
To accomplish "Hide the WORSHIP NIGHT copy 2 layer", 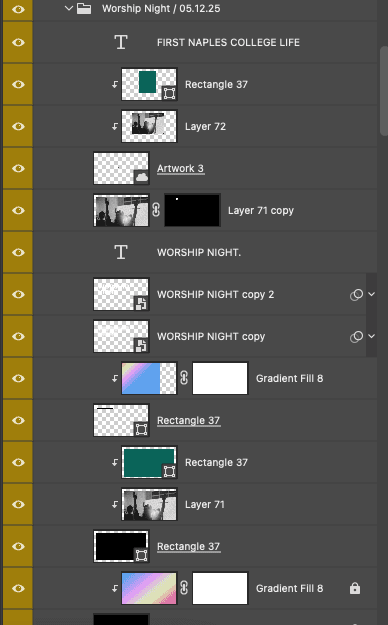I will pos(18,294).
